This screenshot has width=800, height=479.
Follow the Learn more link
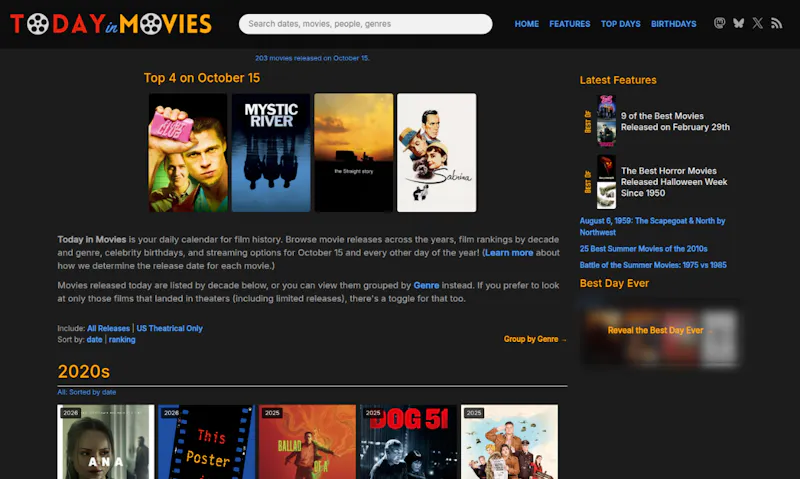pos(509,253)
